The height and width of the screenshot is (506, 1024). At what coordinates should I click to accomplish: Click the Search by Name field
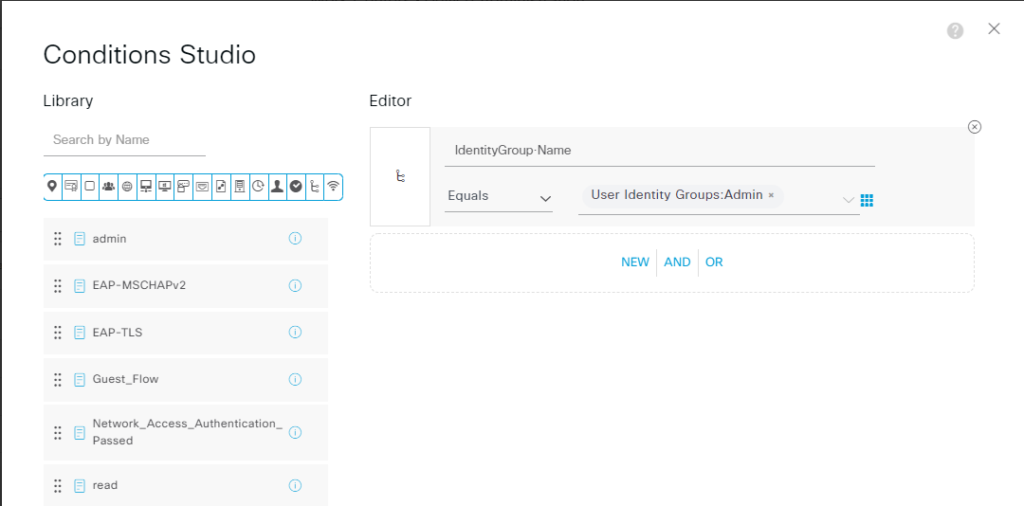click(124, 140)
